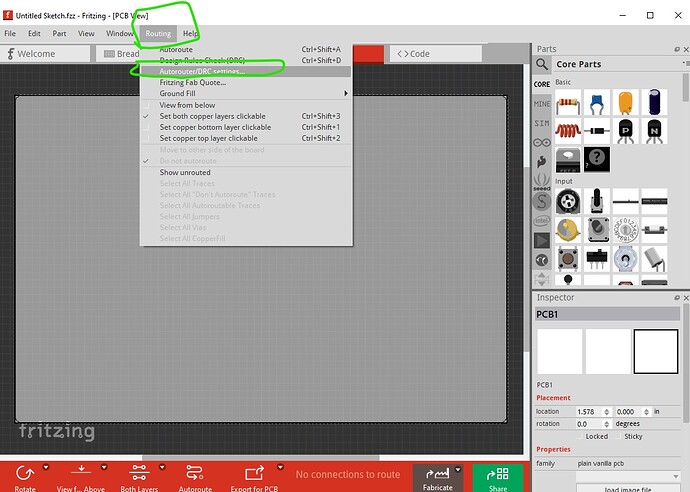Select the diode part
This screenshot has width=690, height=492.
coord(597,131)
